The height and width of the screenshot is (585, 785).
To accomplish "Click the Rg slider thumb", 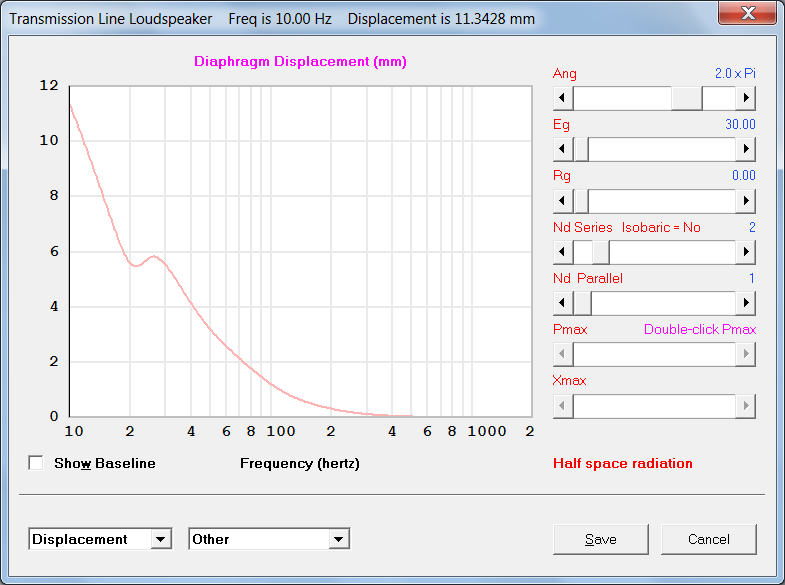I will pyautogui.click(x=581, y=201).
